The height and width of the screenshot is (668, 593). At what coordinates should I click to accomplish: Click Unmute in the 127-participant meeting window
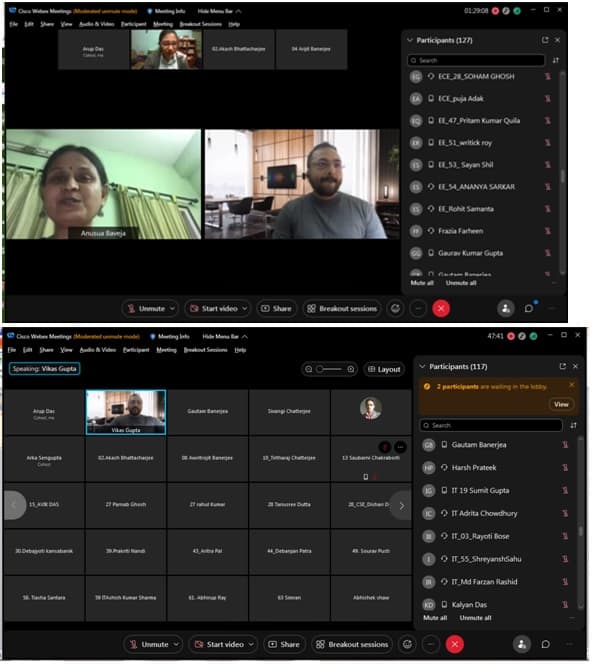click(147, 308)
